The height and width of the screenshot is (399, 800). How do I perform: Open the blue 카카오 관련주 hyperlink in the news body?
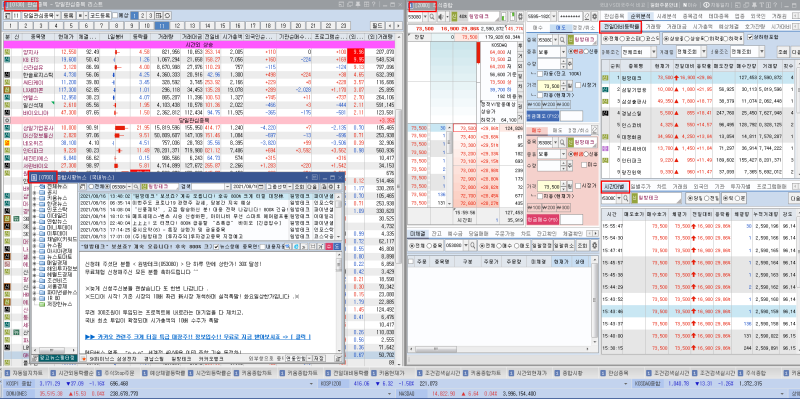pos(198,337)
